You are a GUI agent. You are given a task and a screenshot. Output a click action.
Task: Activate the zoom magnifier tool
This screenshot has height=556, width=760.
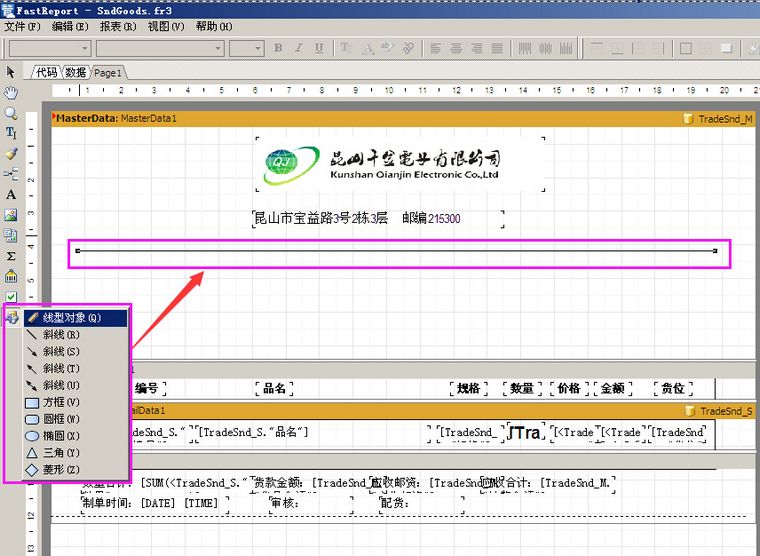pyautogui.click(x=11, y=113)
